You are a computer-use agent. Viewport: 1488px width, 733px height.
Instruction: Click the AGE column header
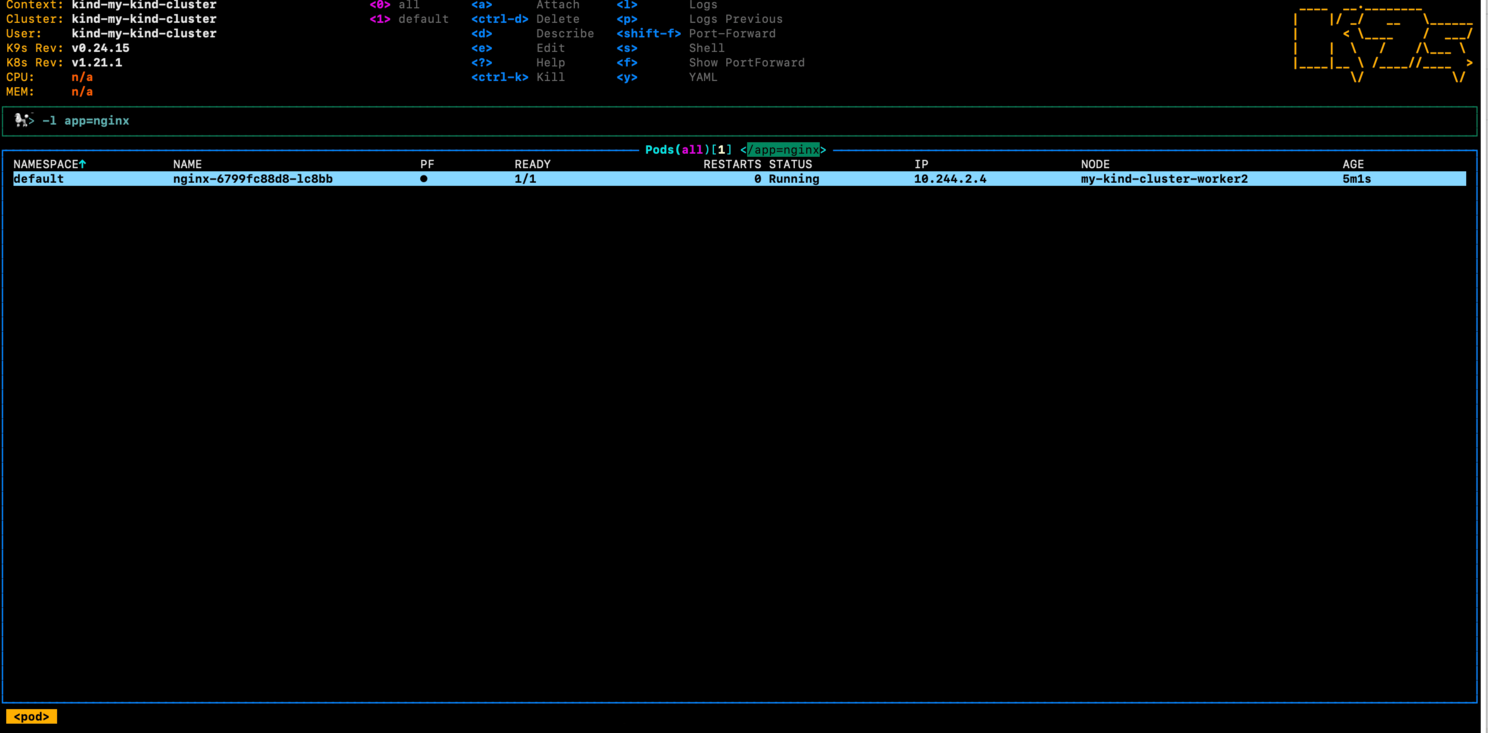pos(1354,164)
